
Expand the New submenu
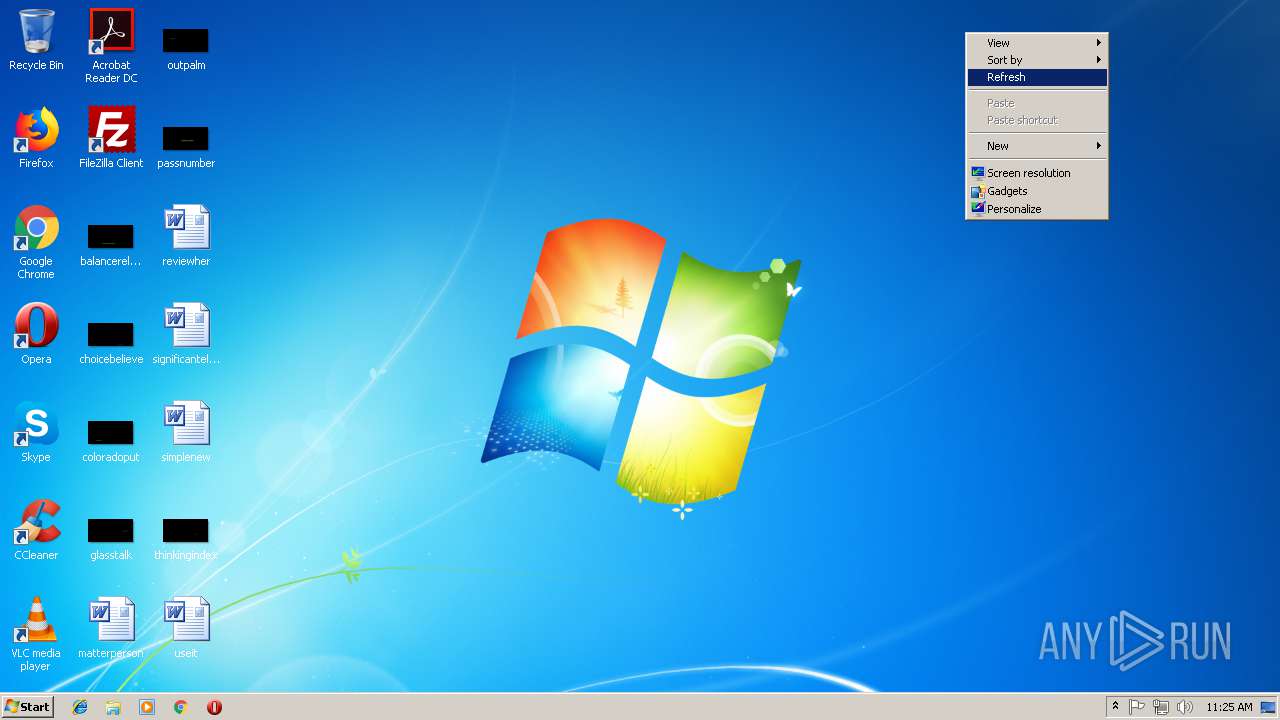pyautogui.click(x=1037, y=146)
